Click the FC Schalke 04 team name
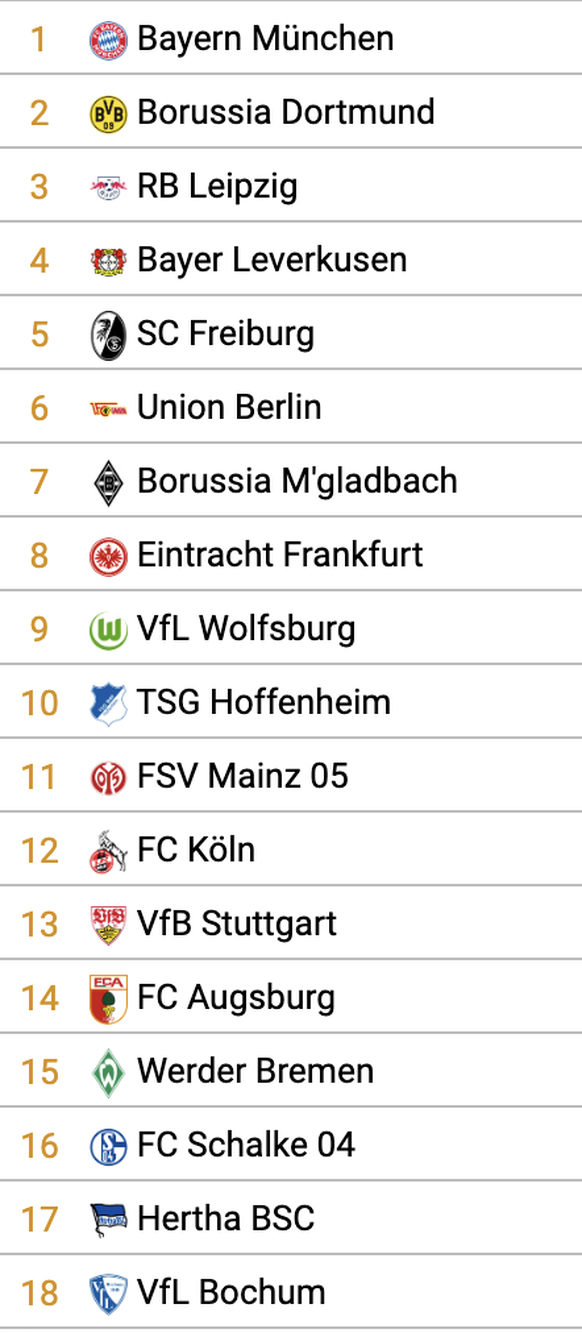This screenshot has width=582, height=1333. [246, 1145]
